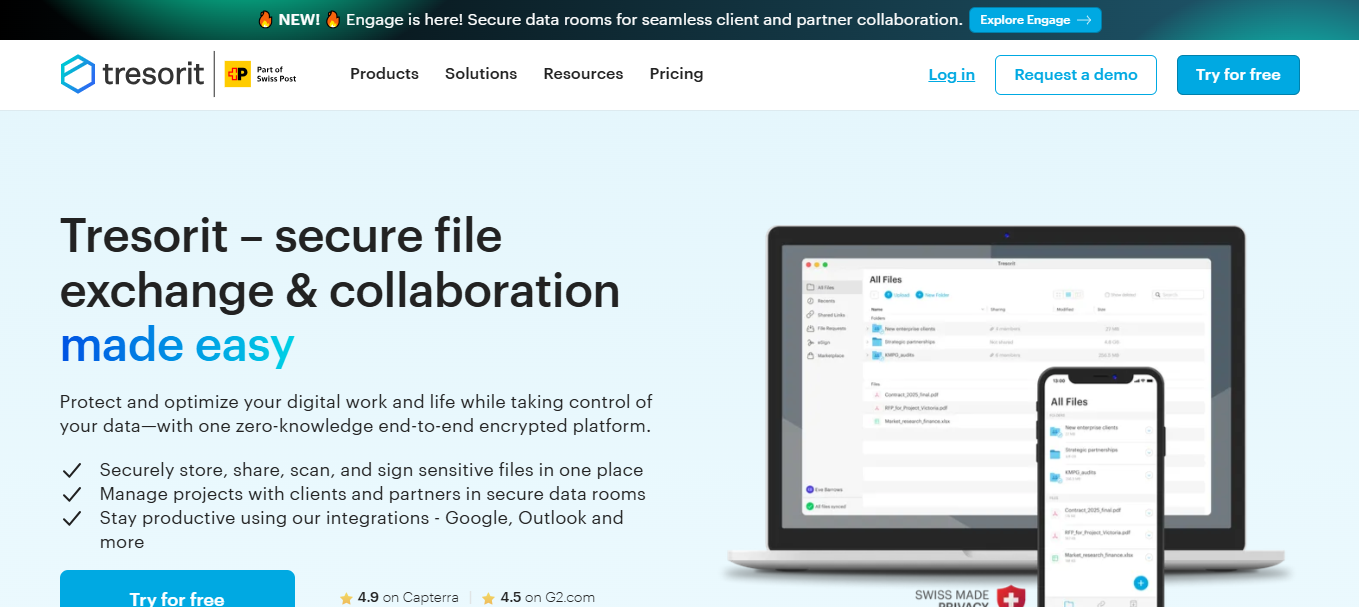Go to the Pricing page
Screen dimensions: 1359x607
click(x=676, y=74)
